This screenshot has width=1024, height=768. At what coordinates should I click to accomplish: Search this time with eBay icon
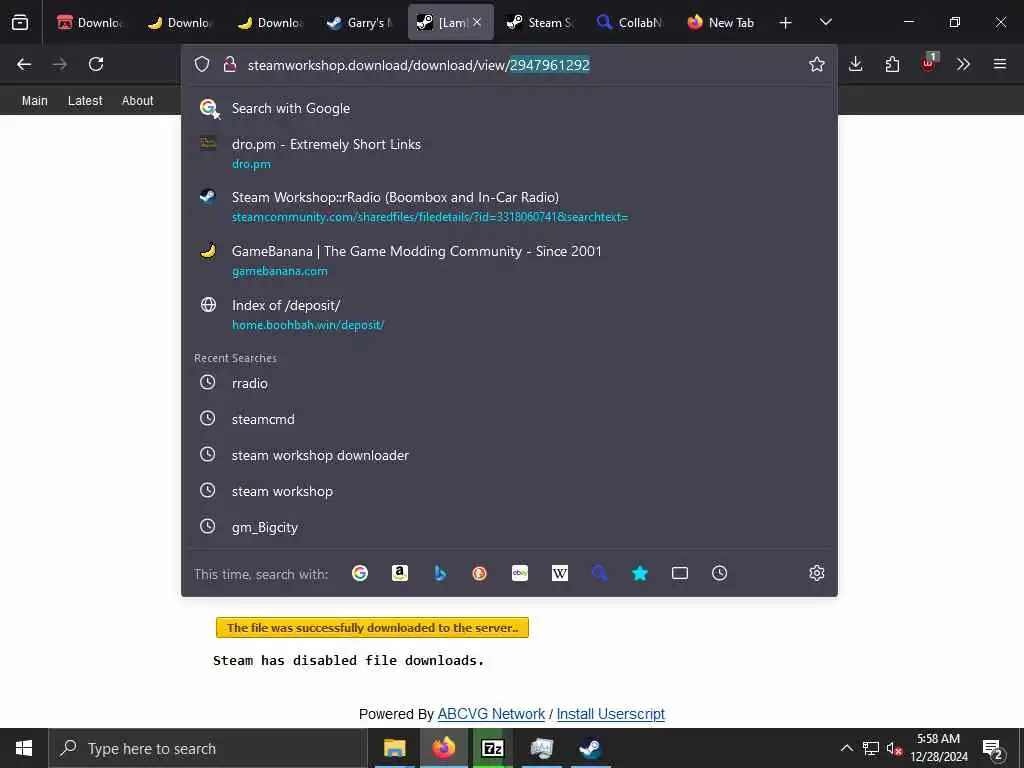click(x=520, y=573)
